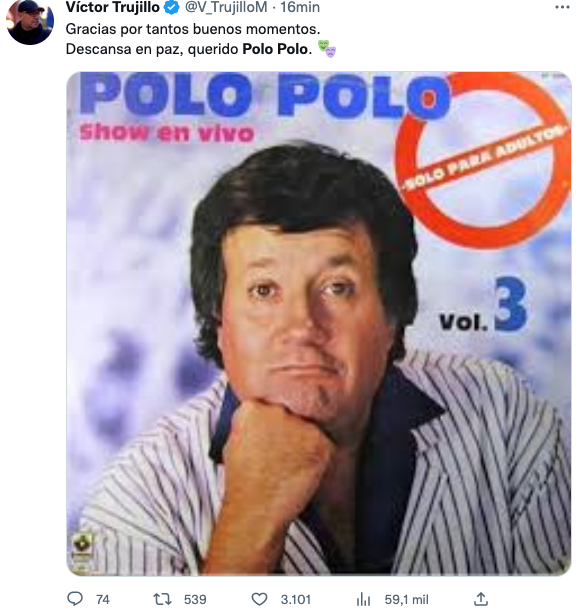This screenshot has height=614, width=588.
Task: Click the 3.101 likes count
Action: [x=296, y=600]
